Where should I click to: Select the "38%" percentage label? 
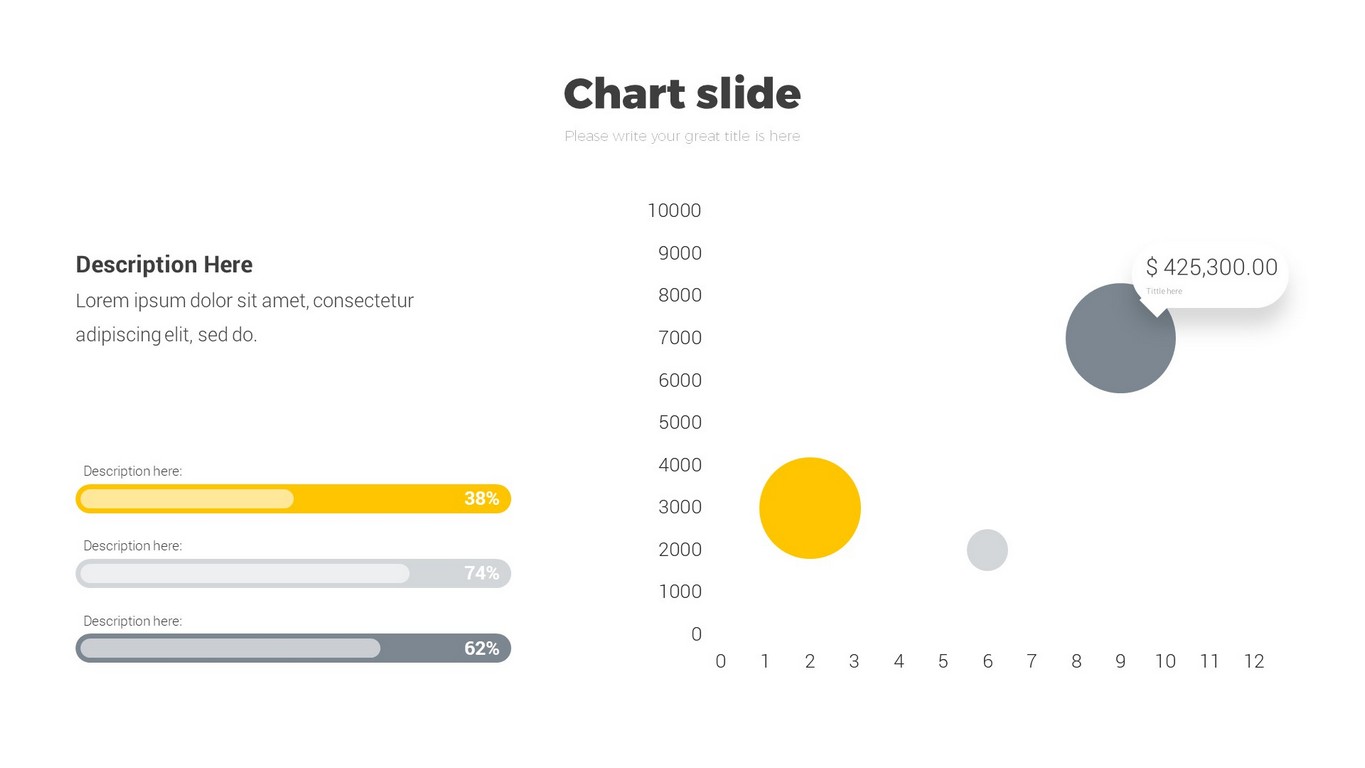click(x=481, y=499)
